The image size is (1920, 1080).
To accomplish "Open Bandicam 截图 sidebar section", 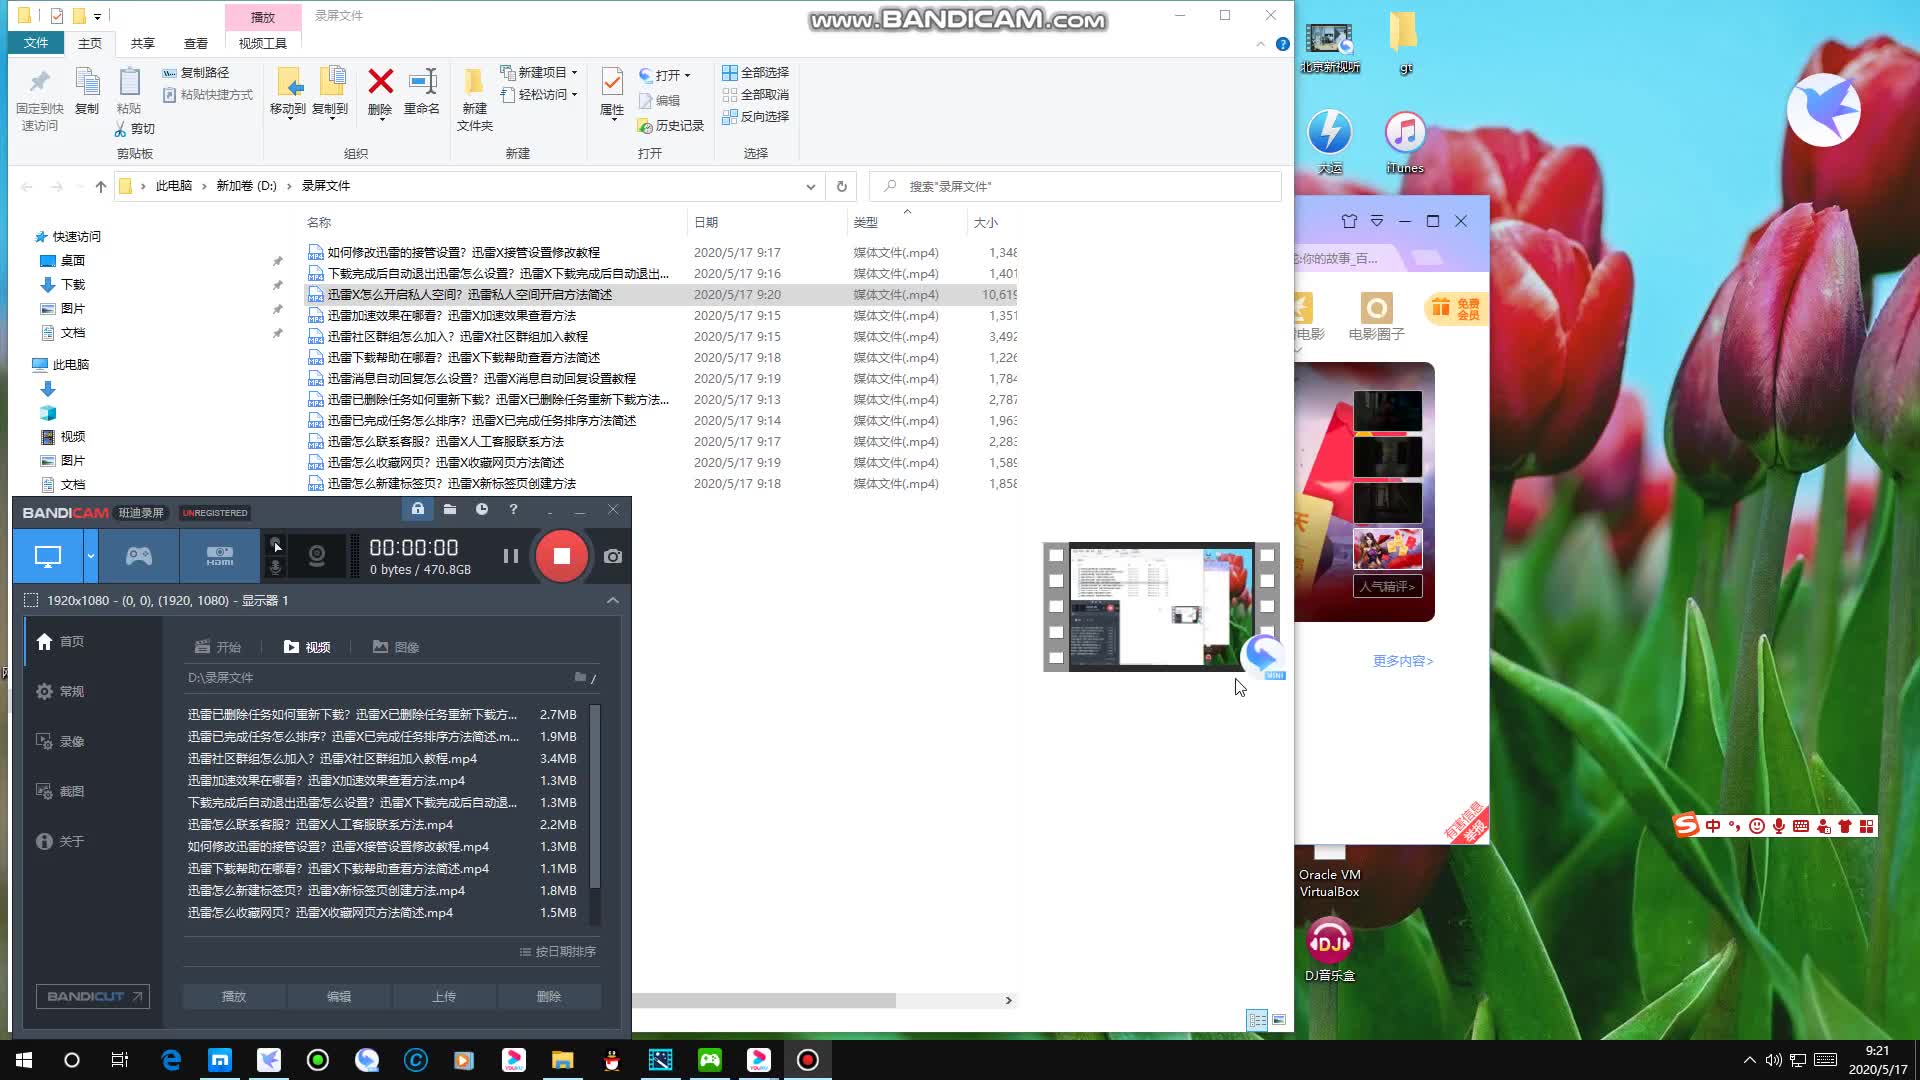I will coord(60,792).
